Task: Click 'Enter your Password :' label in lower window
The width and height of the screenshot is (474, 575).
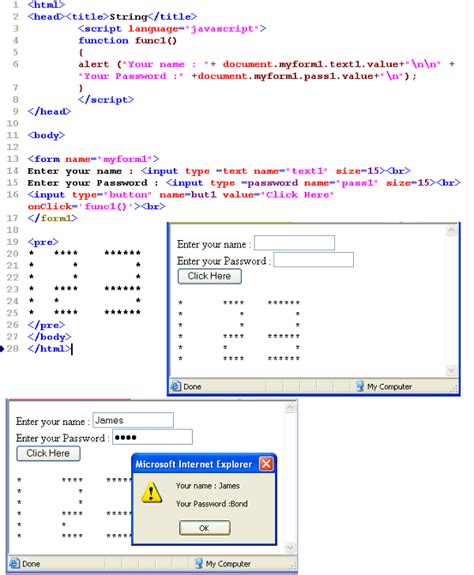Action: point(63,439)
